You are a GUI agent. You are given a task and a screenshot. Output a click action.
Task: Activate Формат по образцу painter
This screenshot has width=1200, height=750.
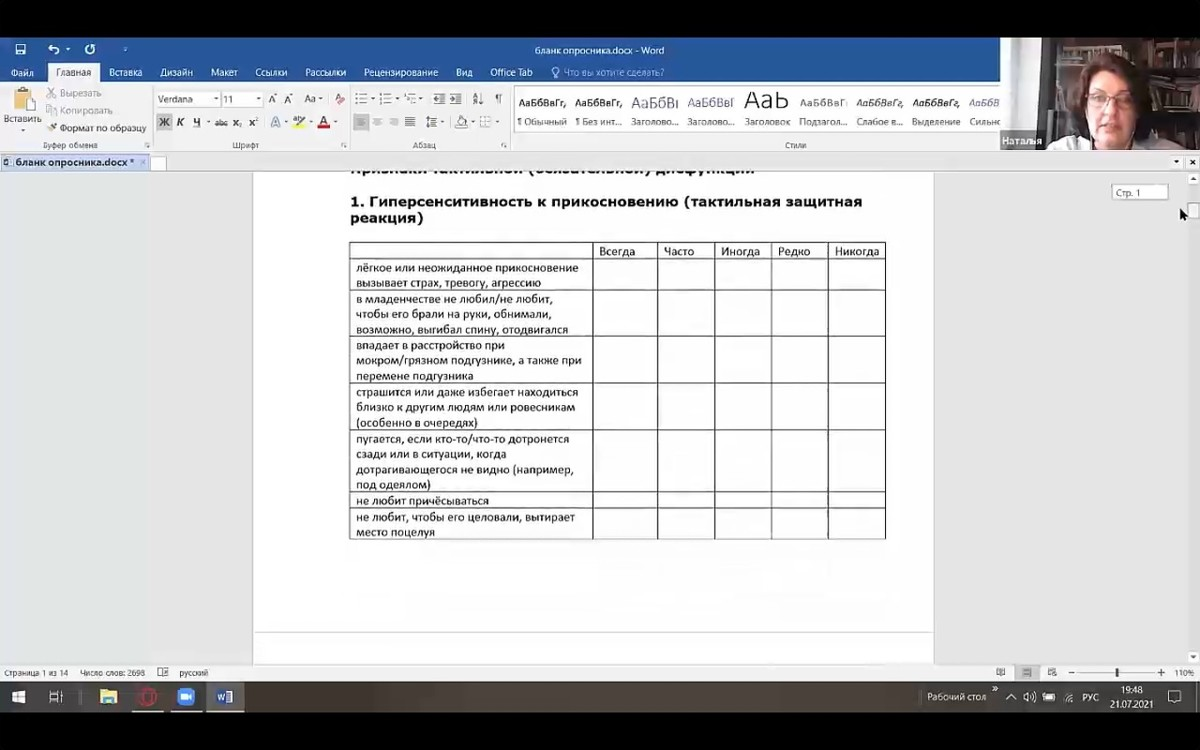pos(96,128)
